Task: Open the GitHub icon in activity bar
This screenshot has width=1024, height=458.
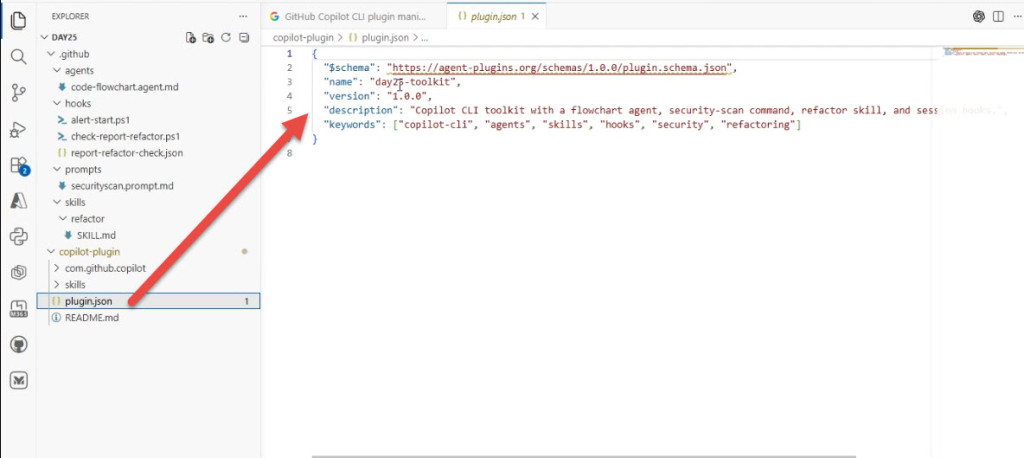Action: [19, 344]
